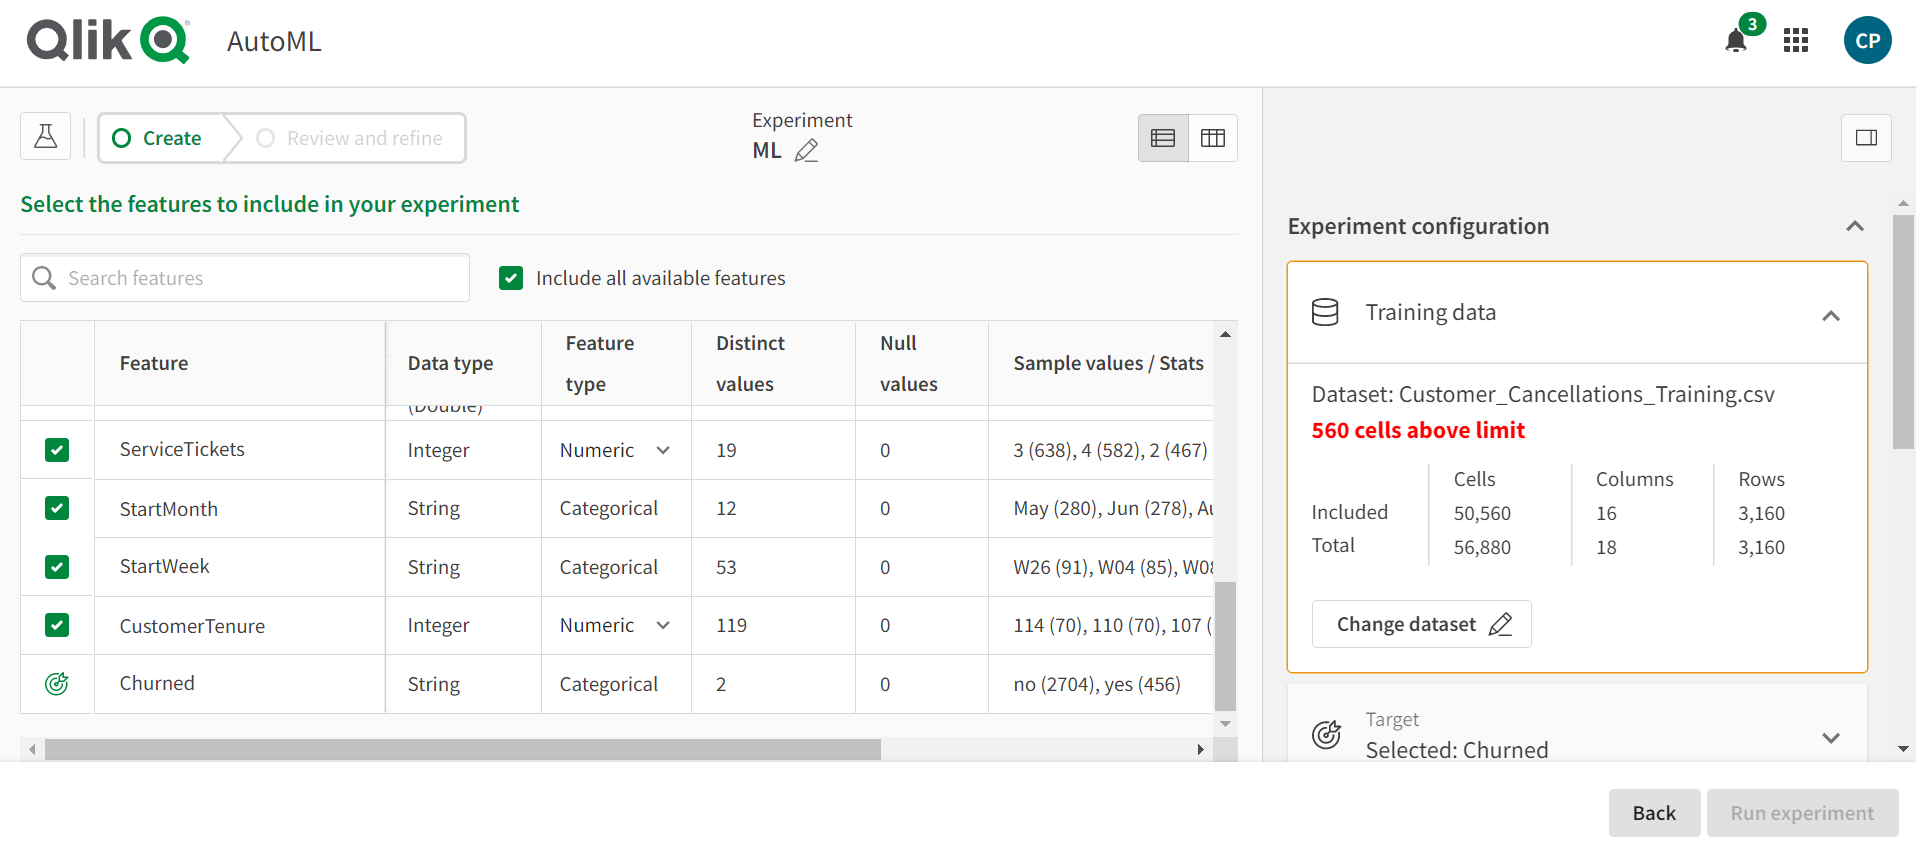Toggle Include all available features checkbox
The image size is (1916, 849).
(511, 278)
